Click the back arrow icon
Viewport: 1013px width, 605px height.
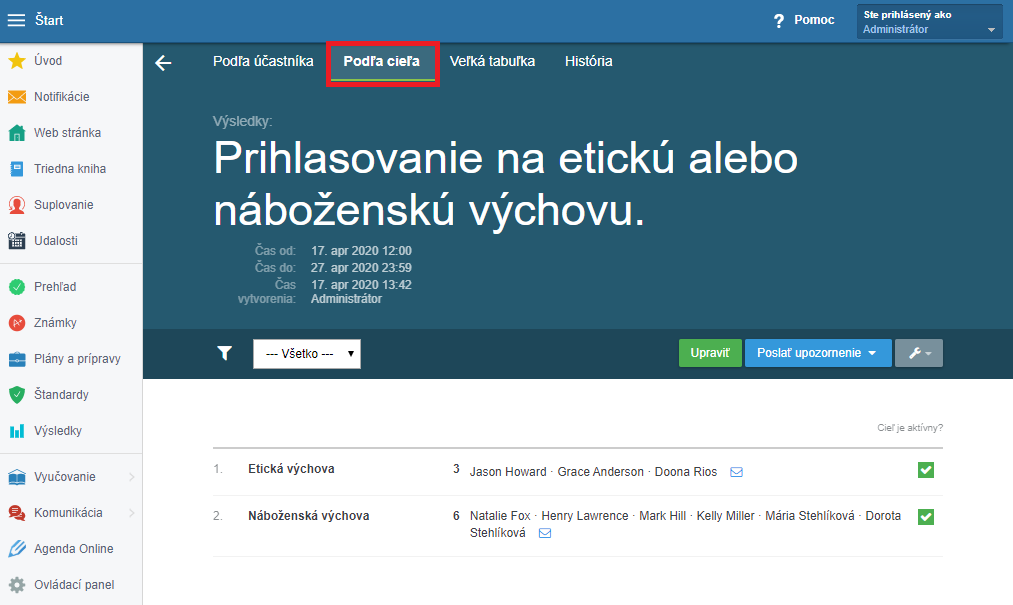tap(163, 63)
